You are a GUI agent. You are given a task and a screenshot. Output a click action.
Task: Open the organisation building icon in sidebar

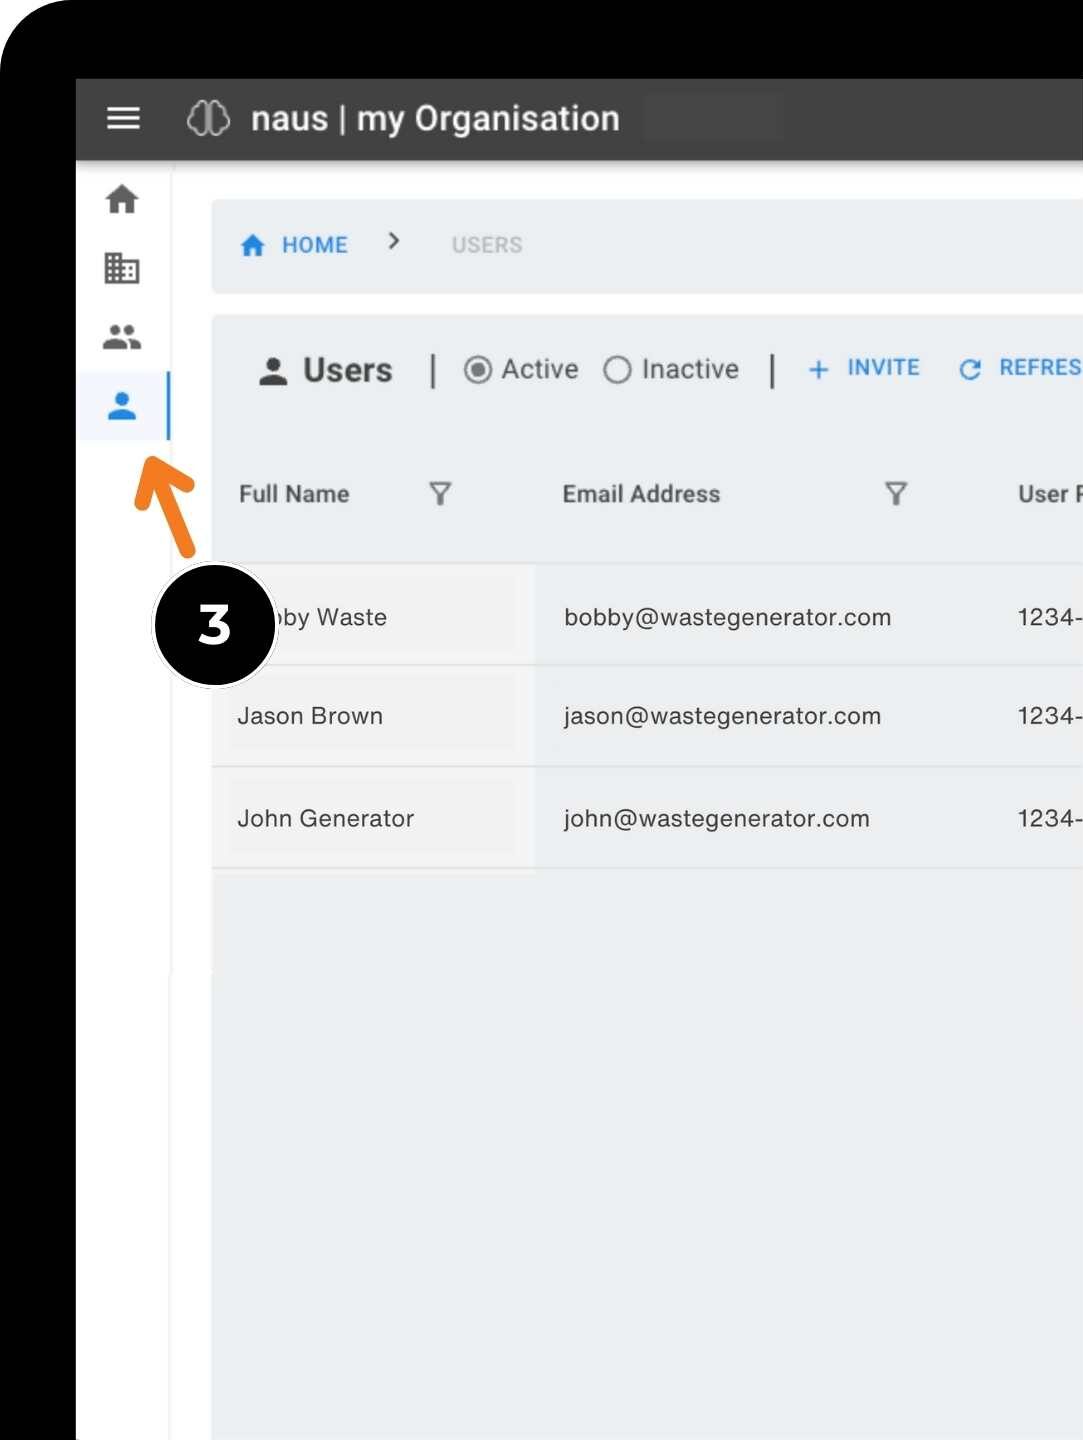coord(122,268)
